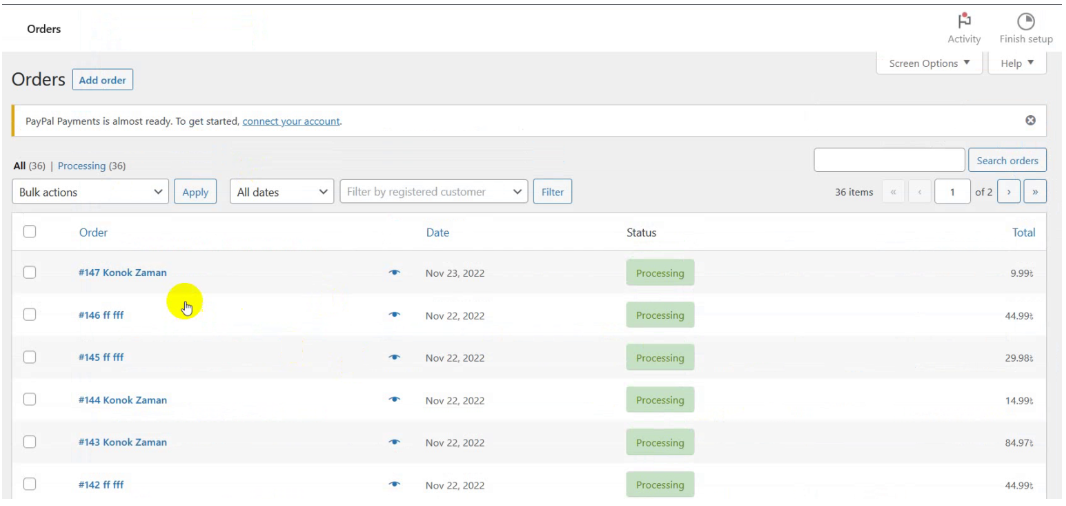Click Apply for bulk actions
Viewport: 1066px width, 506px height.
click(195, 192)
